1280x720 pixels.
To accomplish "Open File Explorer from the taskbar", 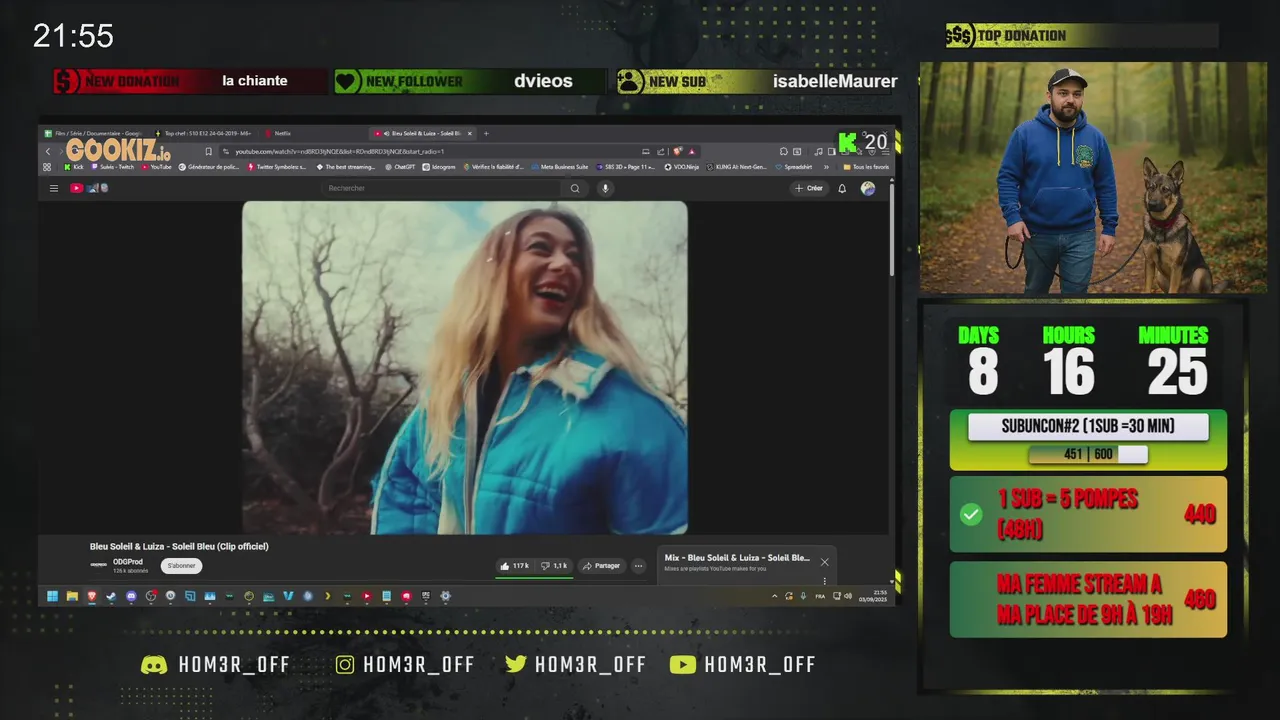I will [x=73, y=596].
